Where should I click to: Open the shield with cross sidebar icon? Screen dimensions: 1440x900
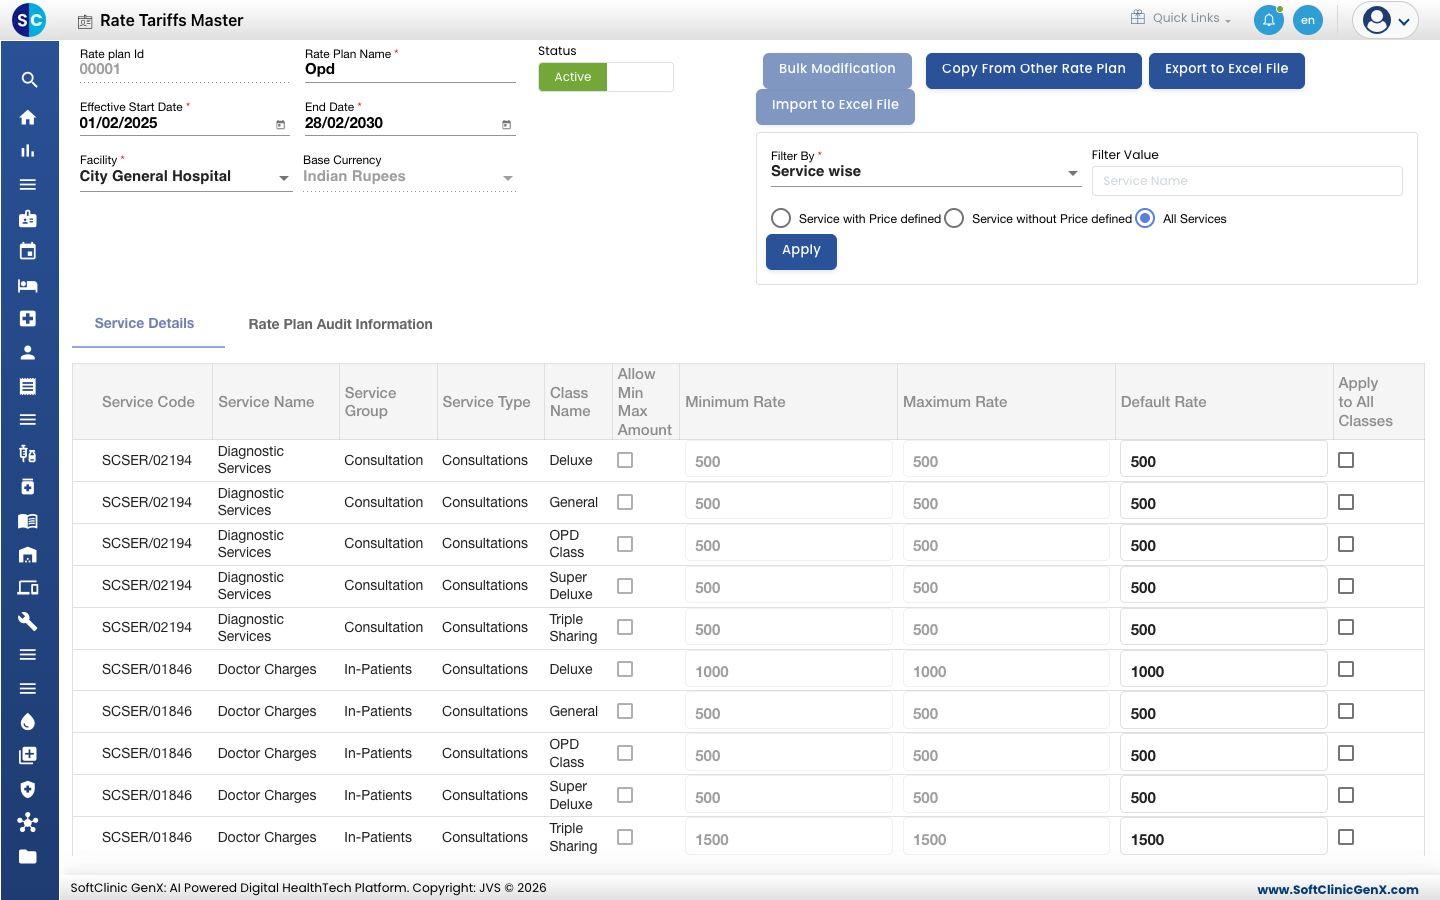coord(28,789)
